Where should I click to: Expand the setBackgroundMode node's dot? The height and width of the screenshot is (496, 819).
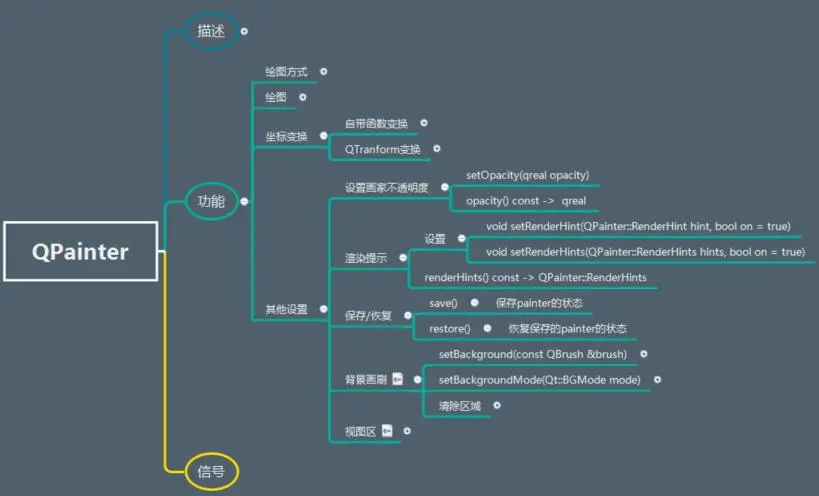656,380
